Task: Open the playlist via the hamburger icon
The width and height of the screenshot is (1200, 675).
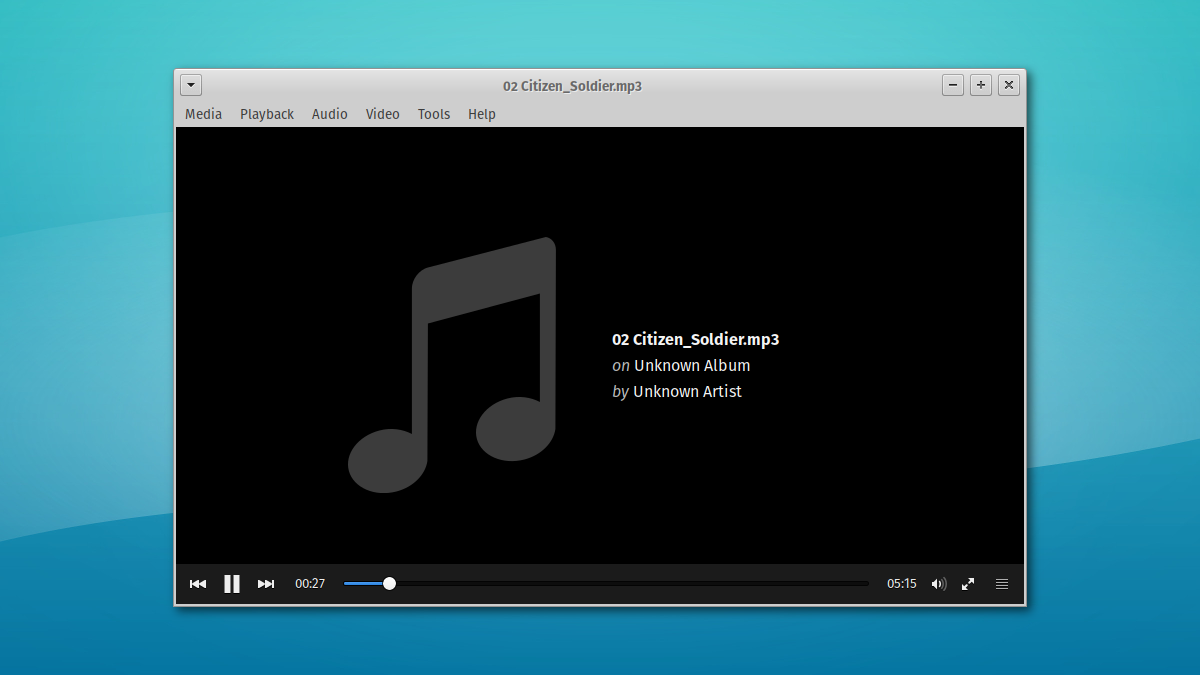Action: click(1001, 583)
